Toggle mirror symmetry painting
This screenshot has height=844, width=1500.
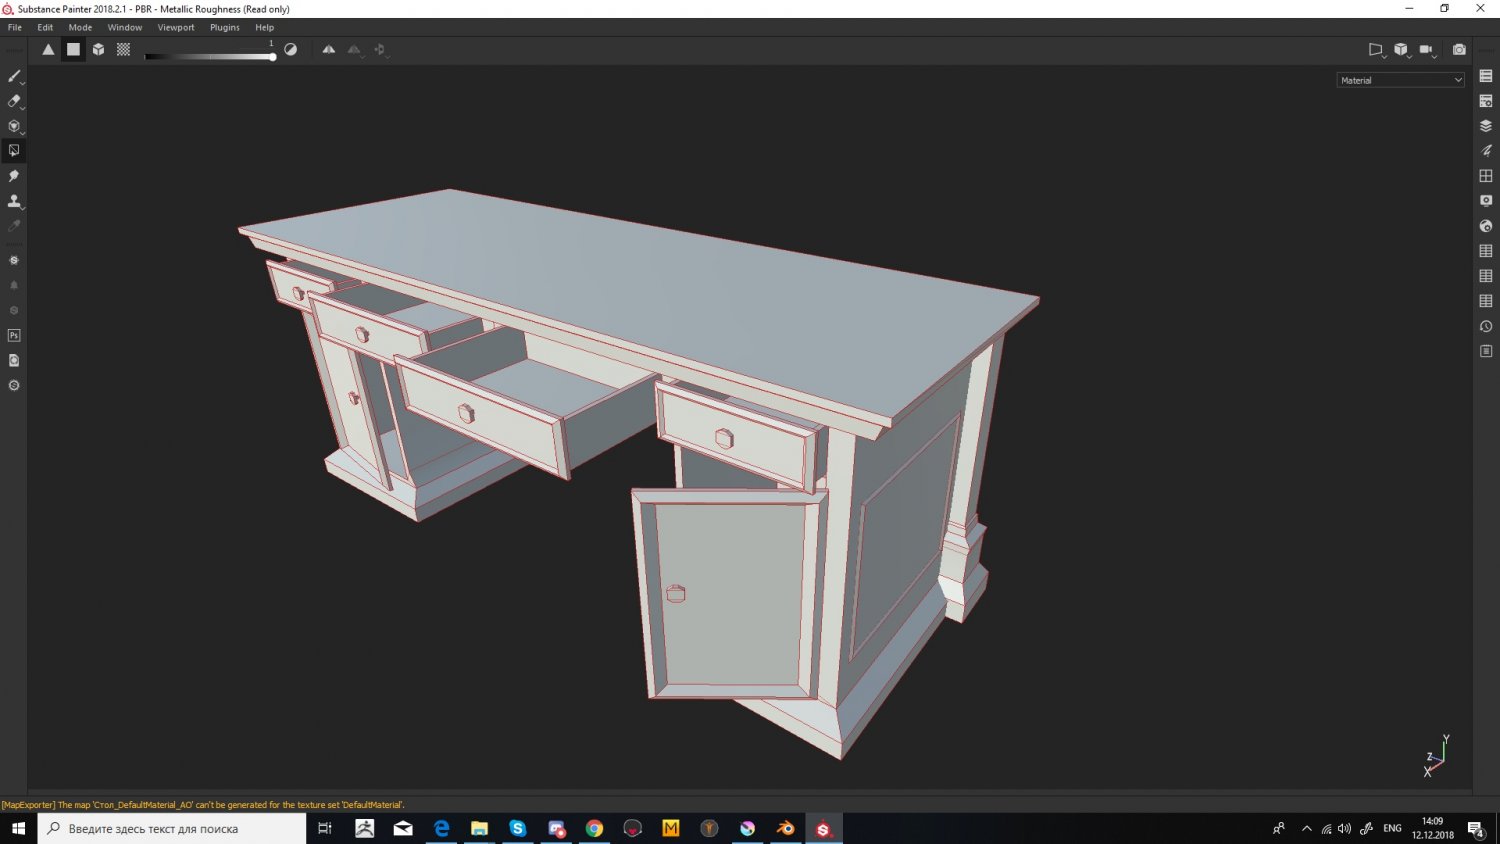[x=328, y=49]
